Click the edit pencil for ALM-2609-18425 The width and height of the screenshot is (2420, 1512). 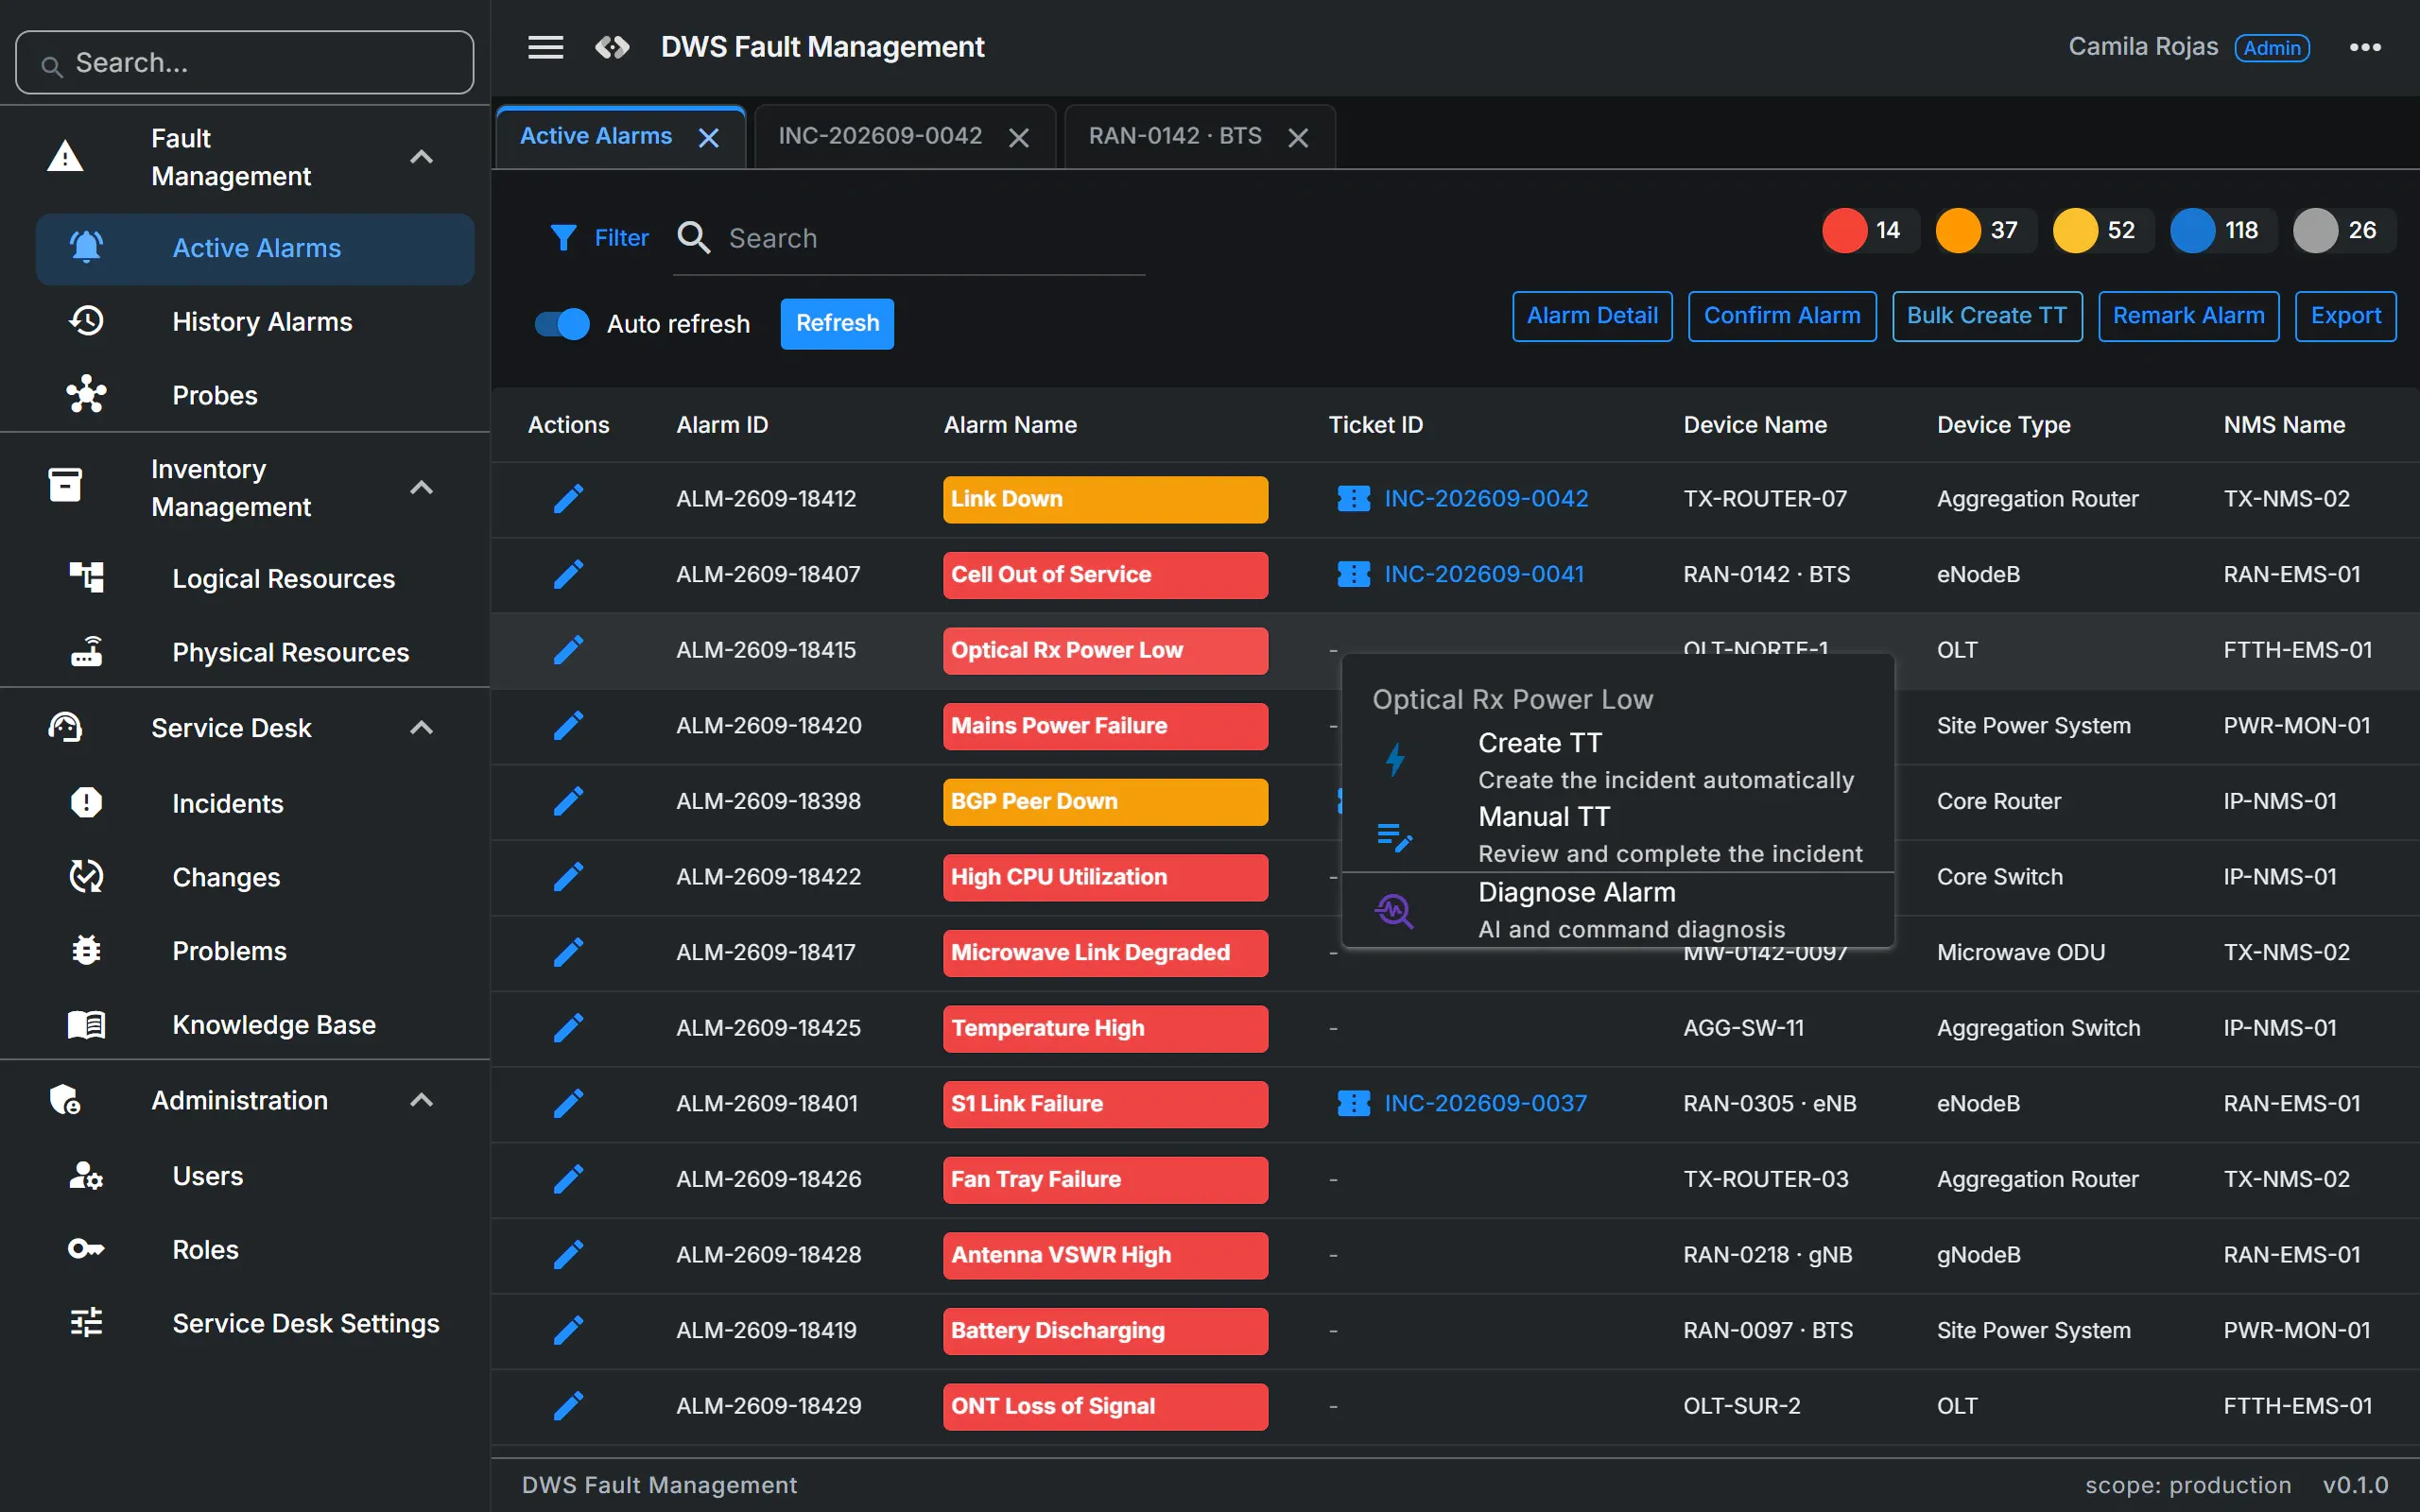pyautogui.click(x=568, y=1028)
